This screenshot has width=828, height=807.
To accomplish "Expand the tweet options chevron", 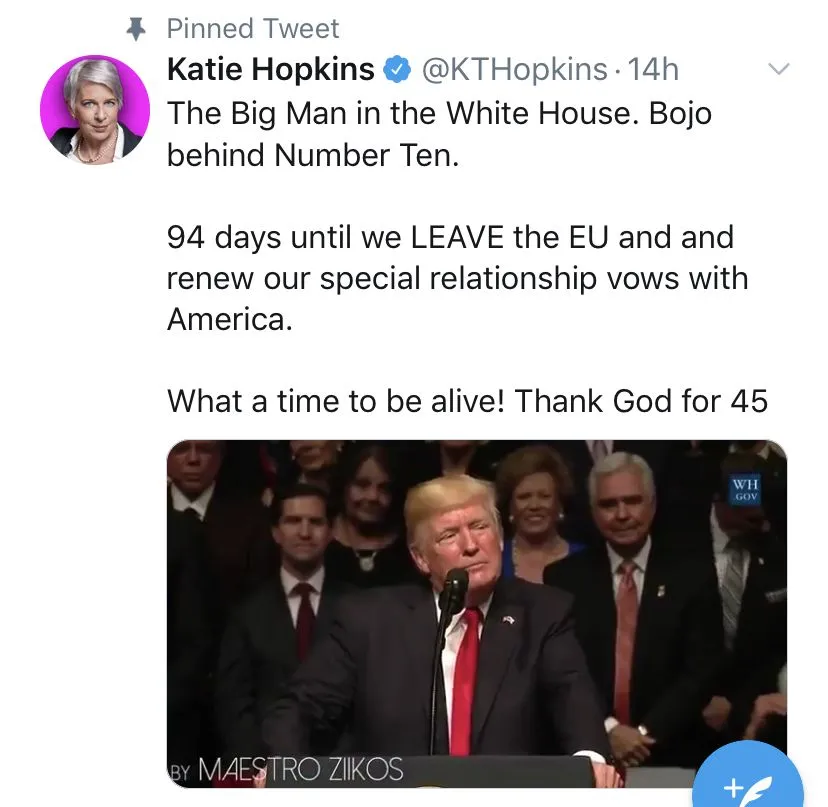I will [x=778, y=69].
